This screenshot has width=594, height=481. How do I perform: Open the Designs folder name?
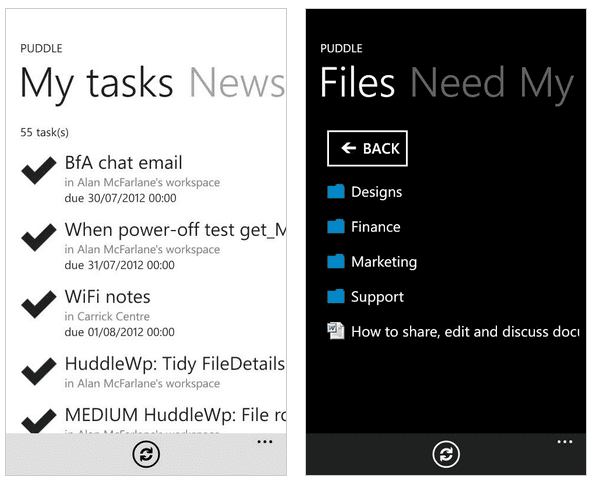[x=377, y=192]
